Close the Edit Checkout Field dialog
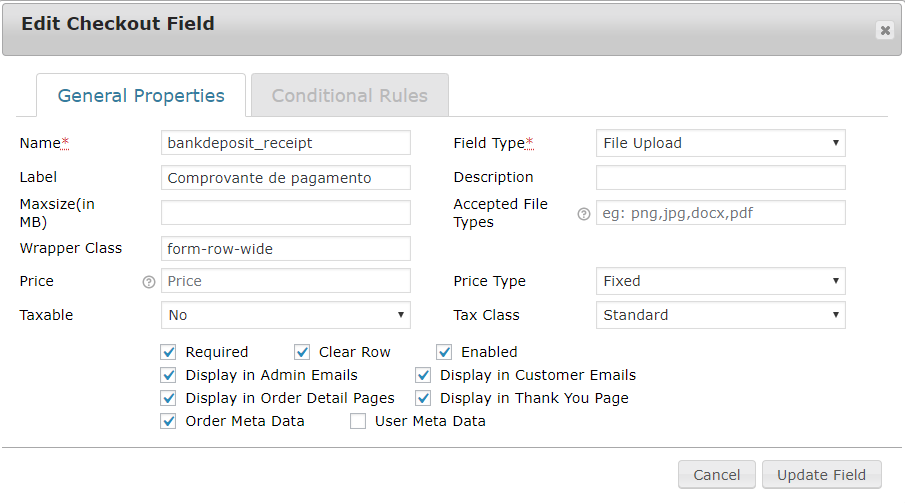The height and width of the screenshot is (503, 905). (885, 30)
